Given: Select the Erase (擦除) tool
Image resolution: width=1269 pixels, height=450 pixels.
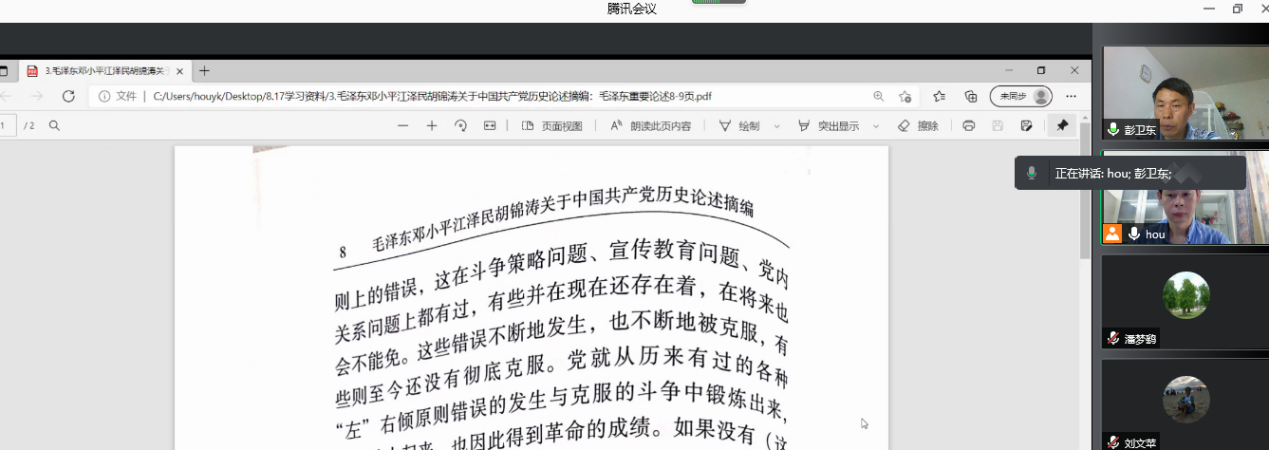Looking at the screenshot, I should (918, 126).
